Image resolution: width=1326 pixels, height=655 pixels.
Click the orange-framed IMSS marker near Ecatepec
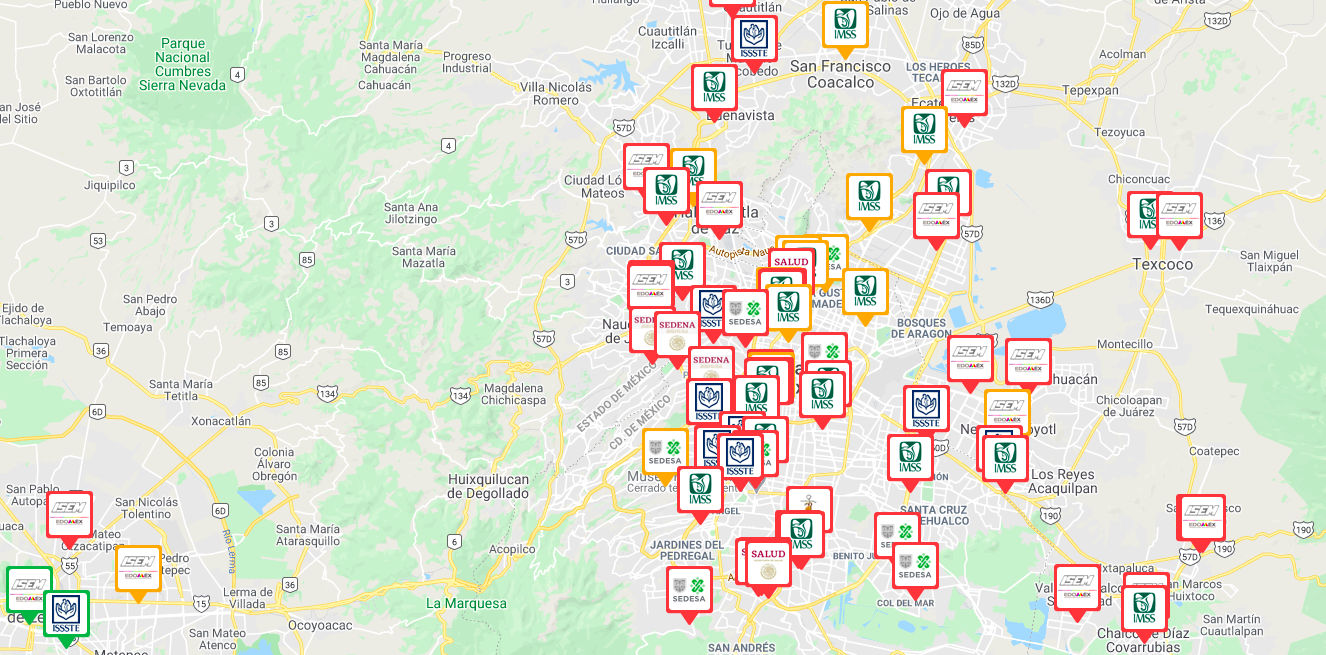pyautogui.click(x=924, y=129)
